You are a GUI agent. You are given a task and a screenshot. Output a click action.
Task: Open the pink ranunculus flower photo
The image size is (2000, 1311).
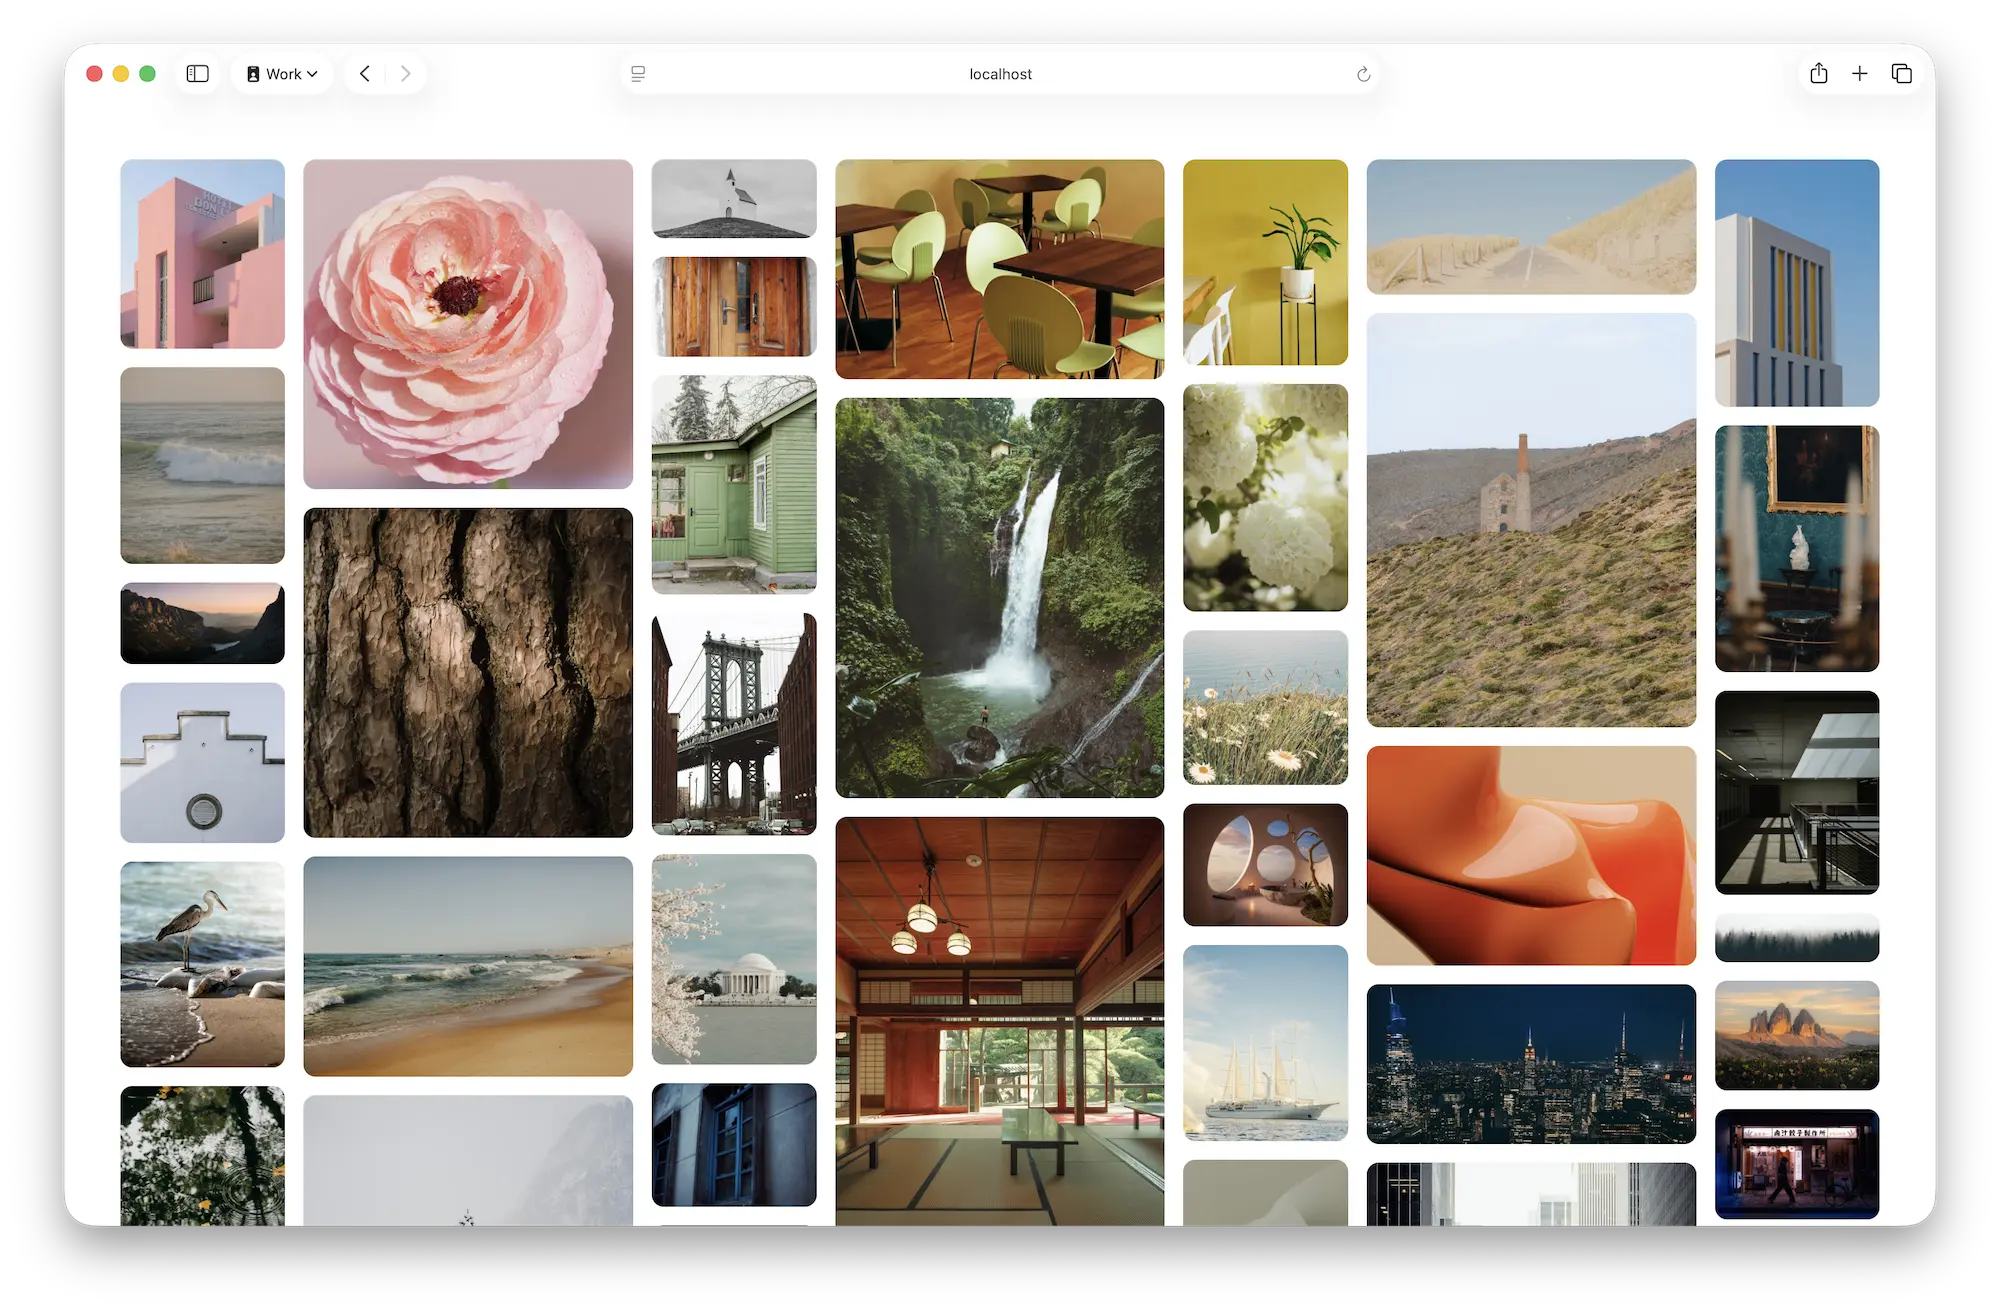click(468, 324)
